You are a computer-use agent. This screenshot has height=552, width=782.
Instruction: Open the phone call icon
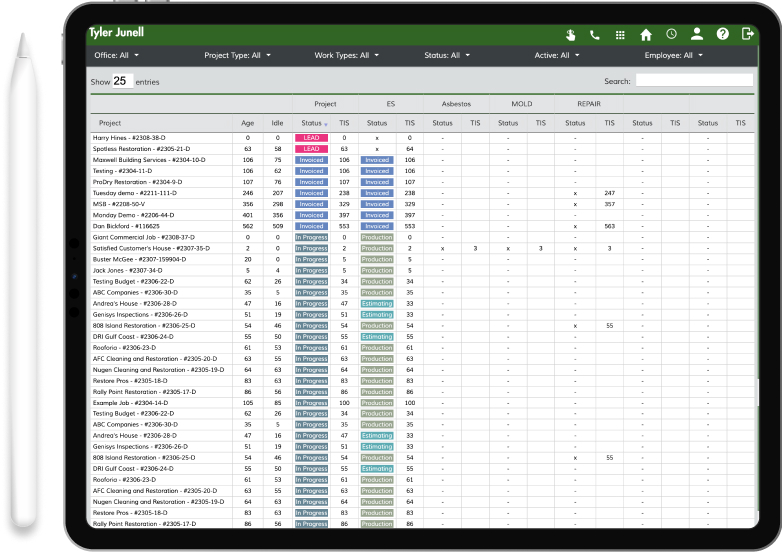click(595, 34)
